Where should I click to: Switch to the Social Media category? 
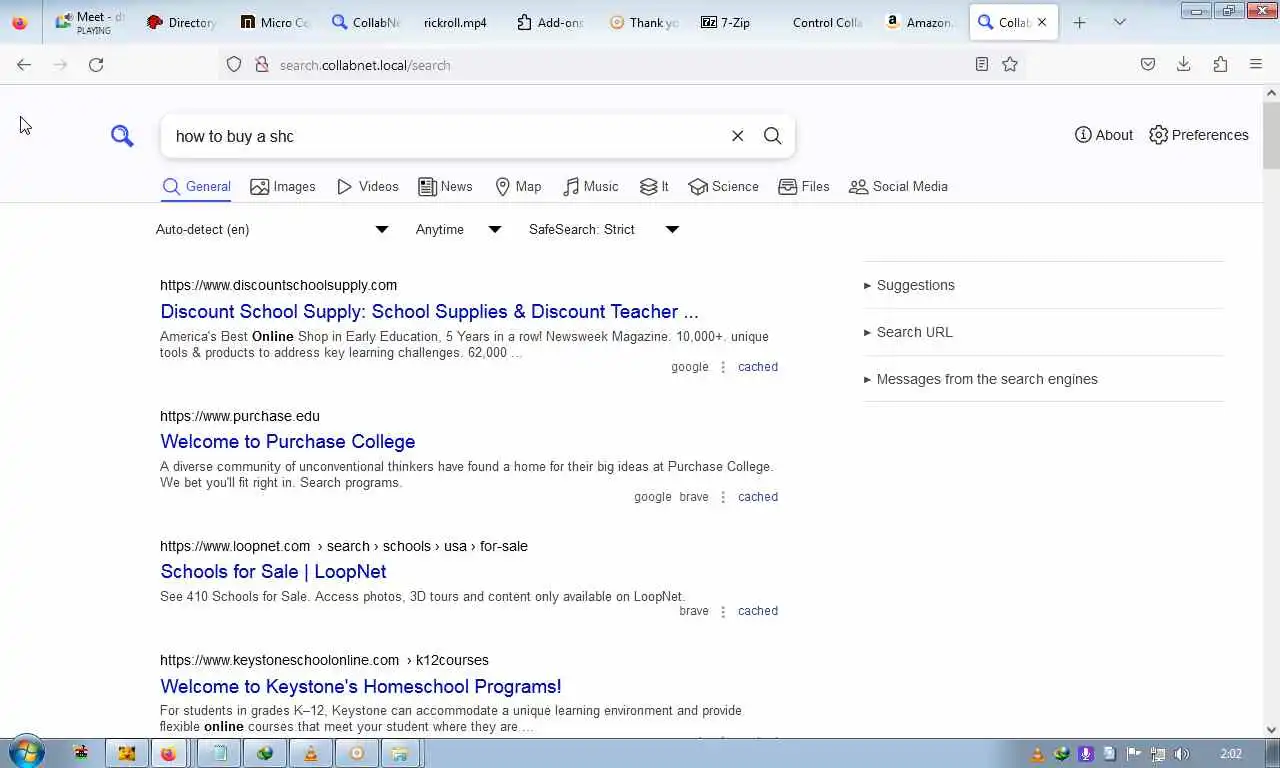coord(898,186)
